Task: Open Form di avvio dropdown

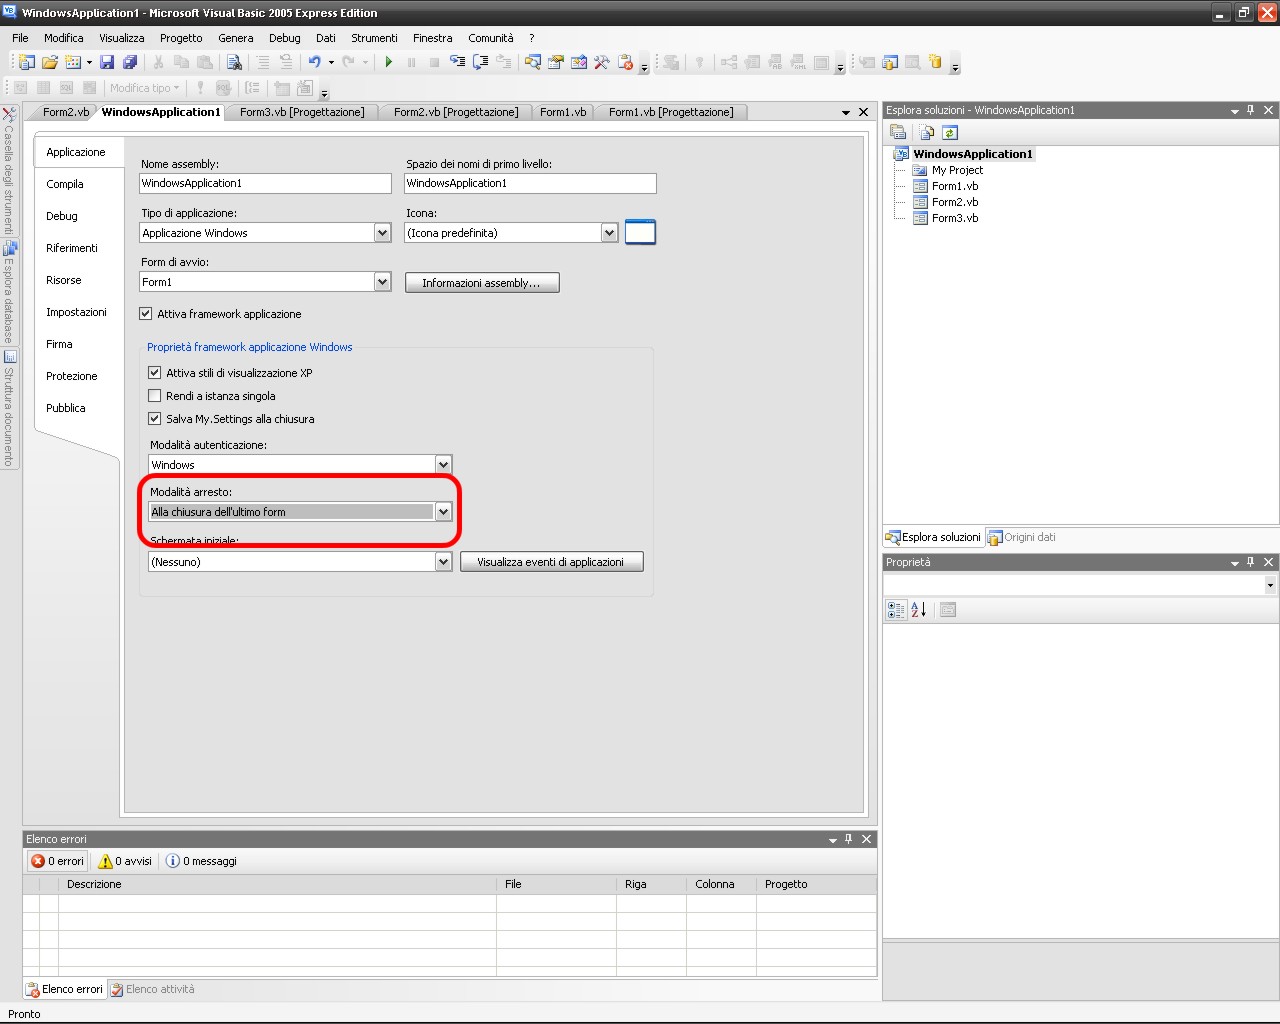Action: tap(382, 282)
